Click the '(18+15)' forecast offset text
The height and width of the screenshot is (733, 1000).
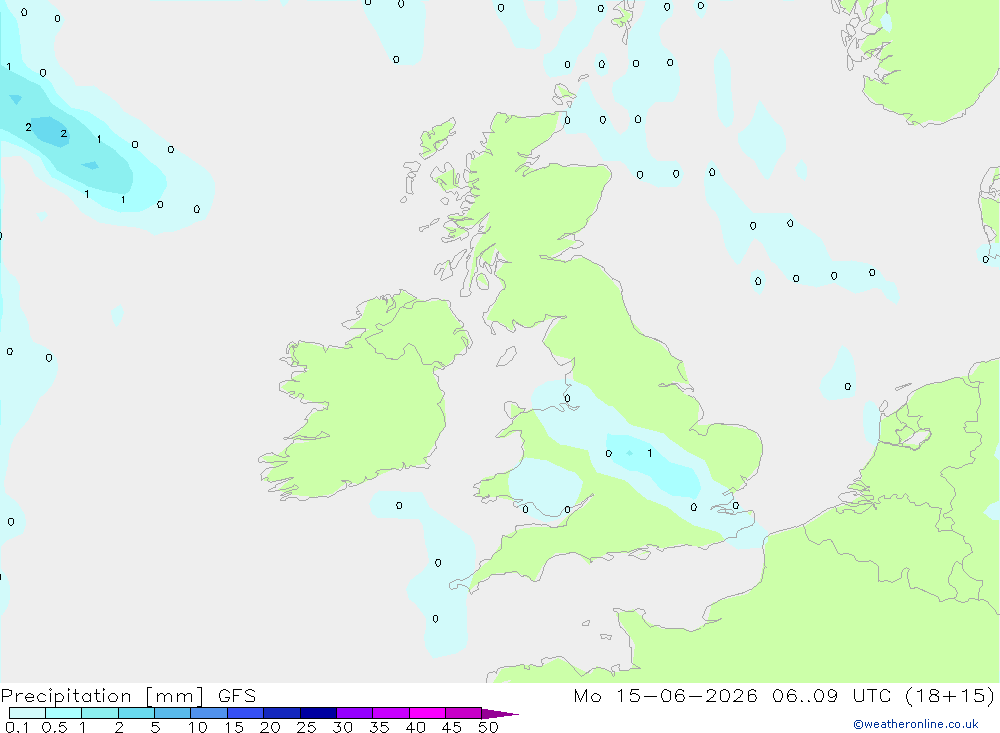tap(950, 696)
